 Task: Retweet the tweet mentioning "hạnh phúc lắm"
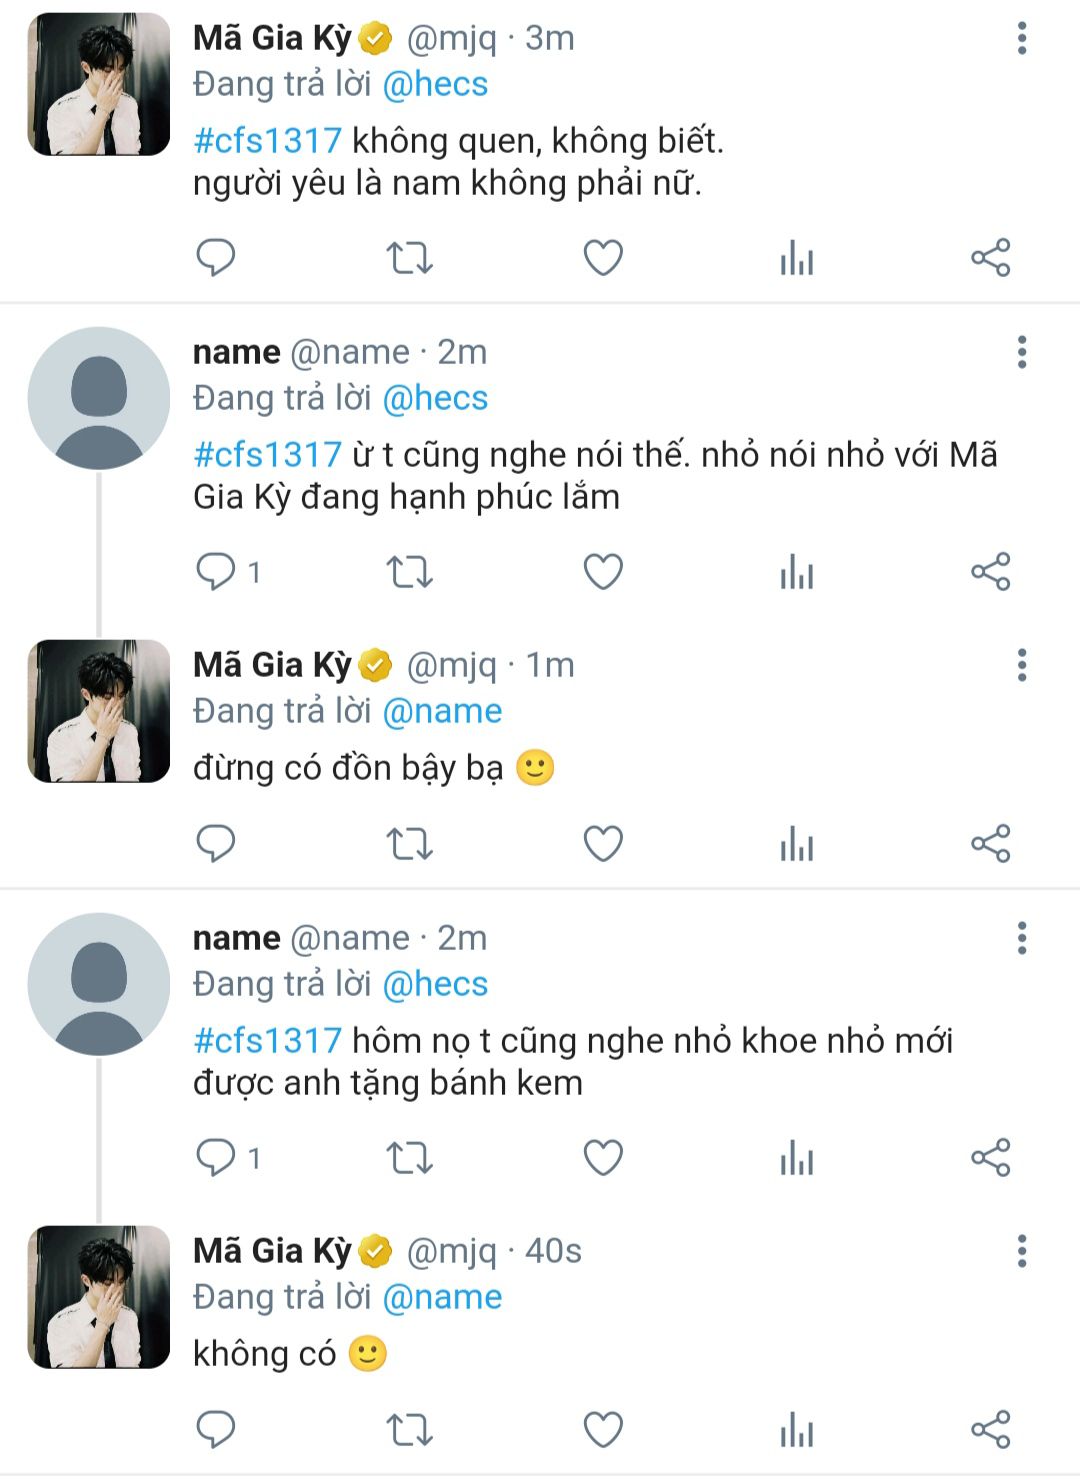click(409, 572)
